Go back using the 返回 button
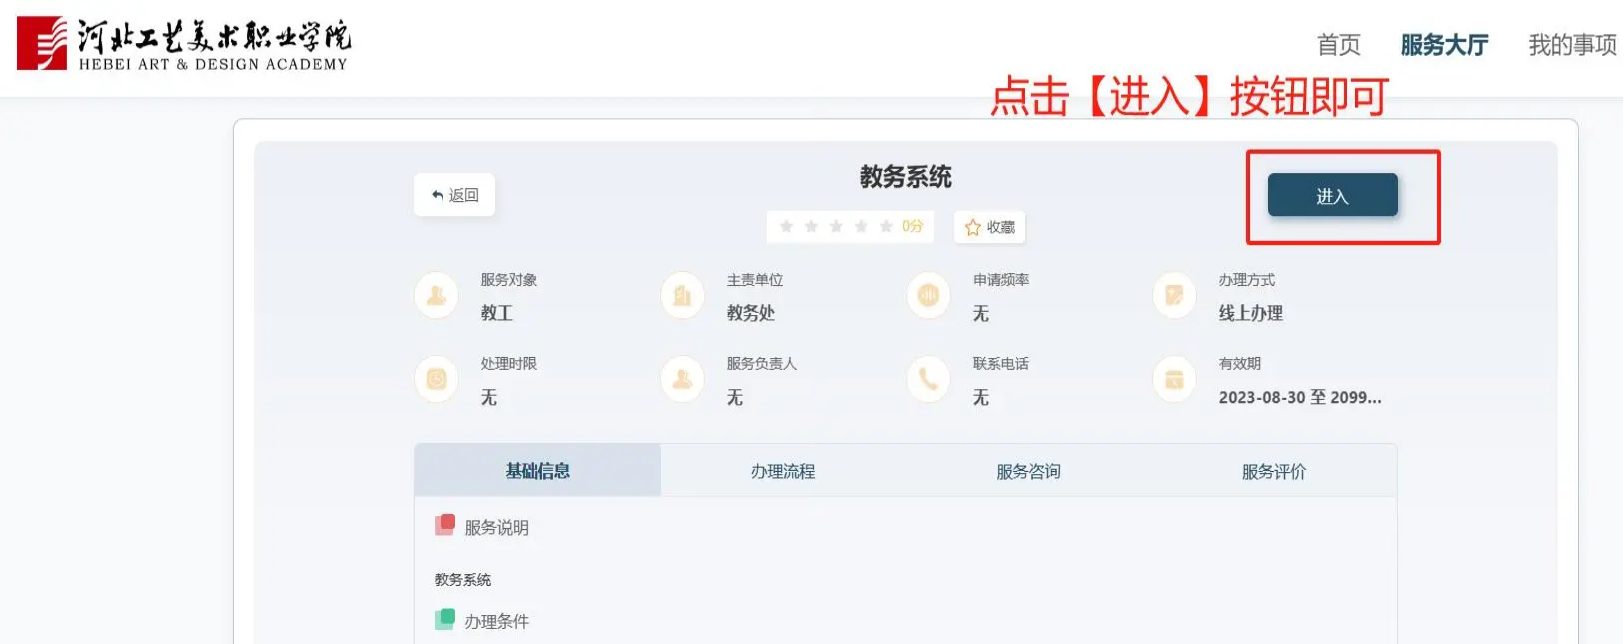The width and height of the screenshot is (1624, 644). [455, 195]
